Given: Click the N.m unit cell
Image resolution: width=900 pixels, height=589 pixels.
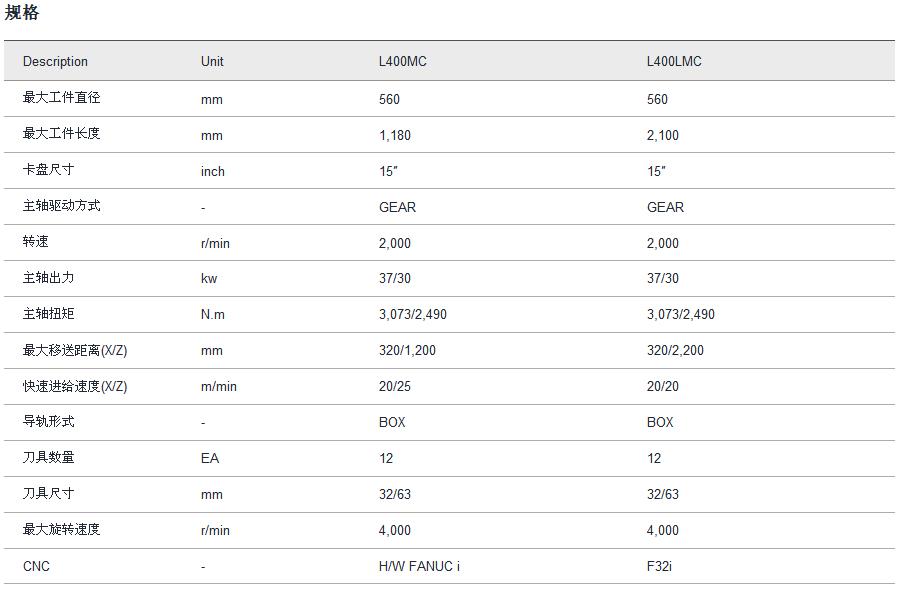Looking at the screenshot, I should [x=213, y=314].
